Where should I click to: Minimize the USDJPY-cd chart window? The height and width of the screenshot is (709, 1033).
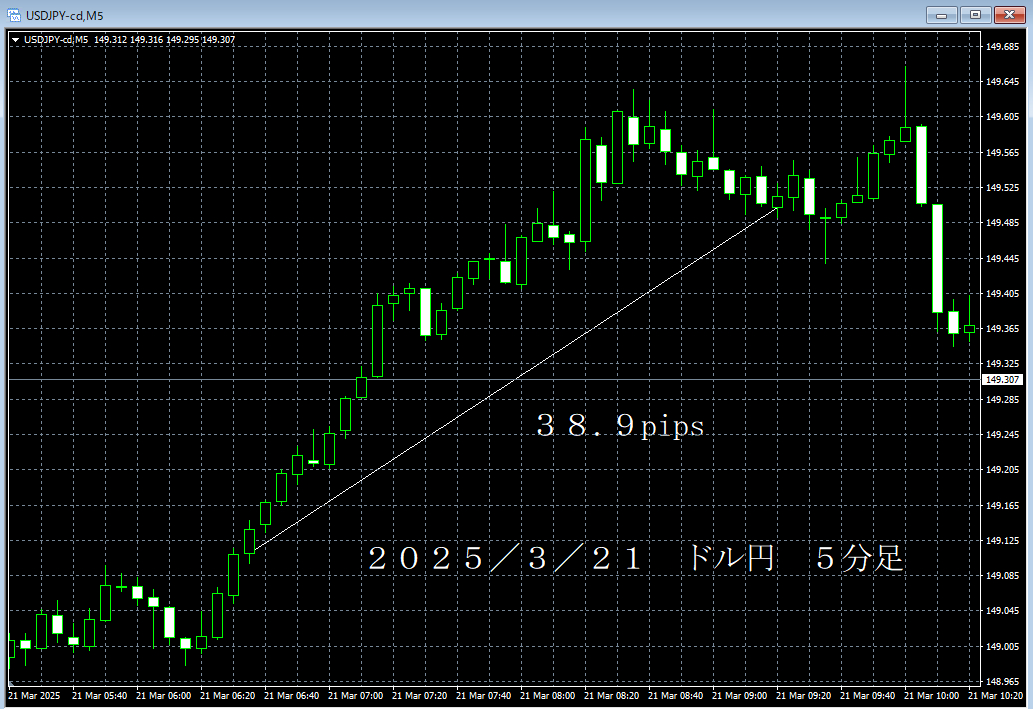941,15
